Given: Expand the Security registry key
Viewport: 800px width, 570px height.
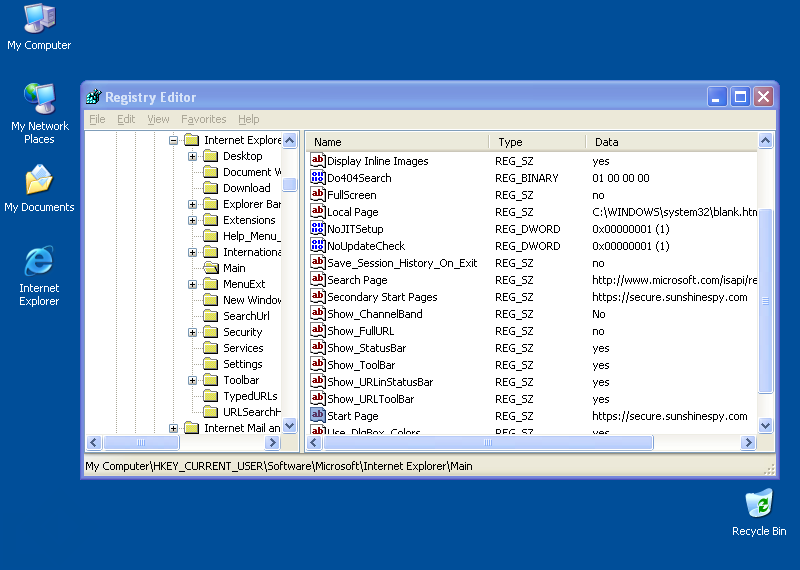Looking at the screenshot, I should 192,332.
